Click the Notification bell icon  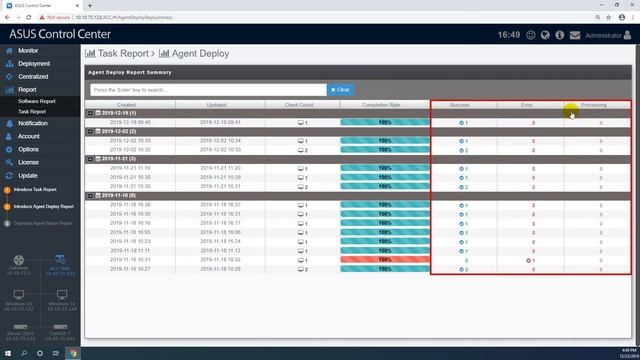click(9, 123)
